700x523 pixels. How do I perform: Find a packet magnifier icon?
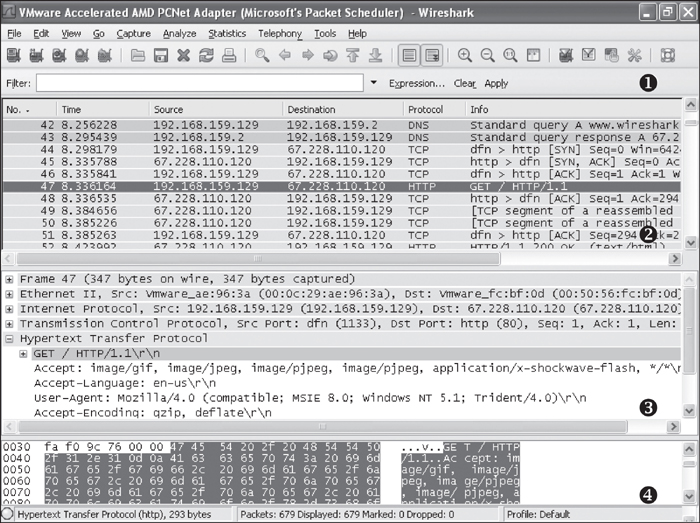coord(262,56)
